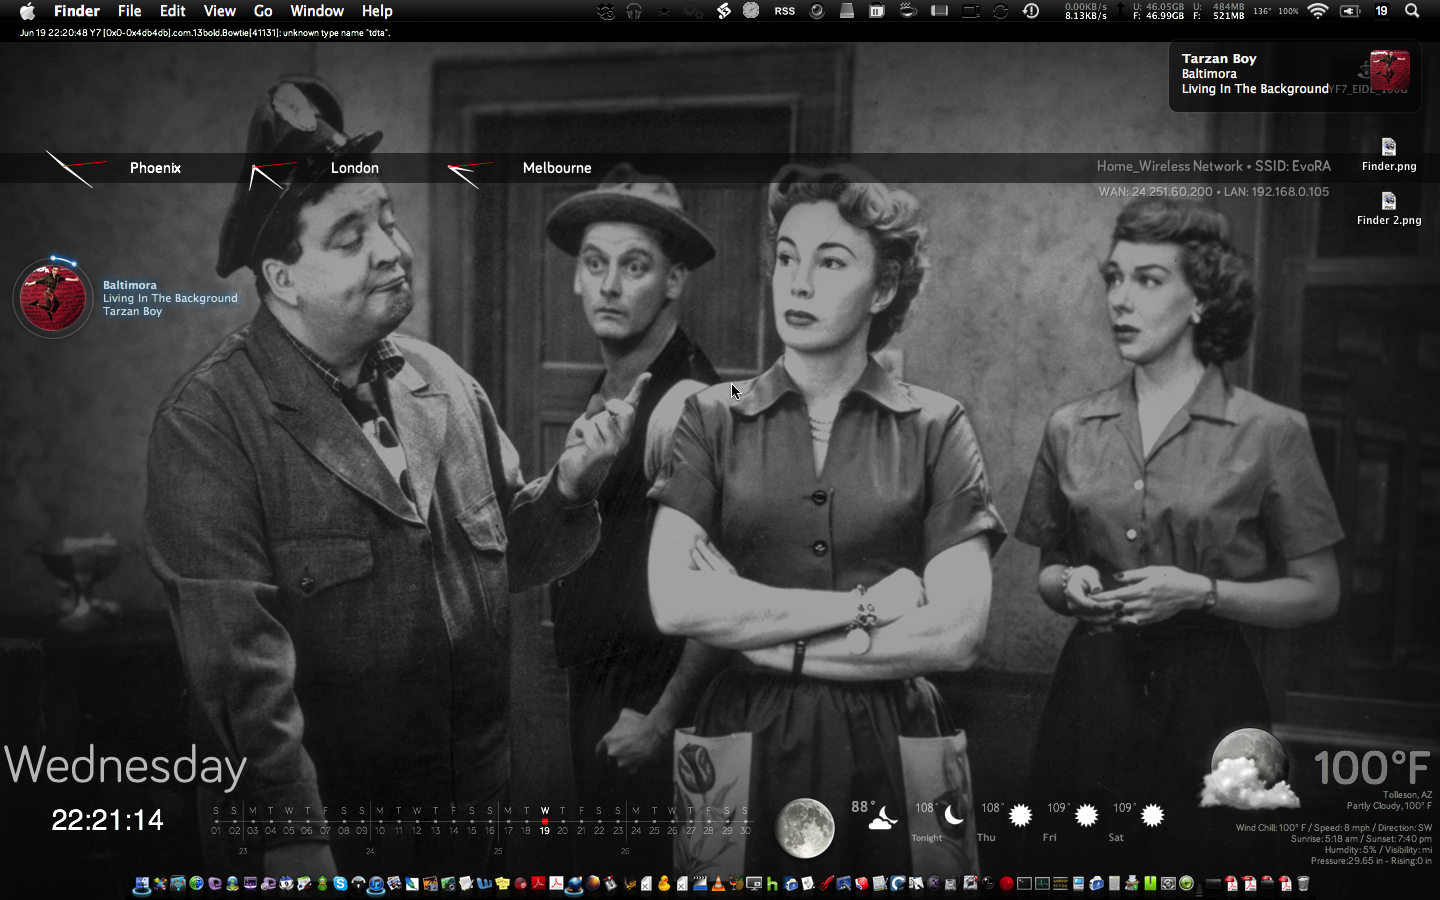The width and height of the screenshot is (1440, 900).
Task: Open Microsoft Word from the Dock
Action: point(484,883)
